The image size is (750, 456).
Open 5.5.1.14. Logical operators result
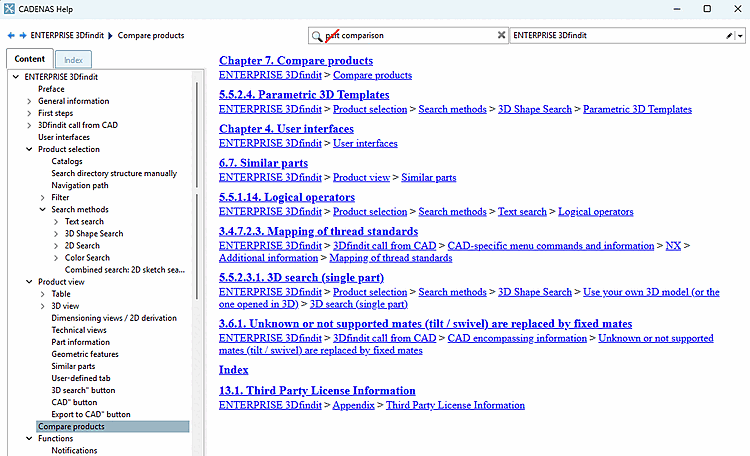tap(287, 197)
